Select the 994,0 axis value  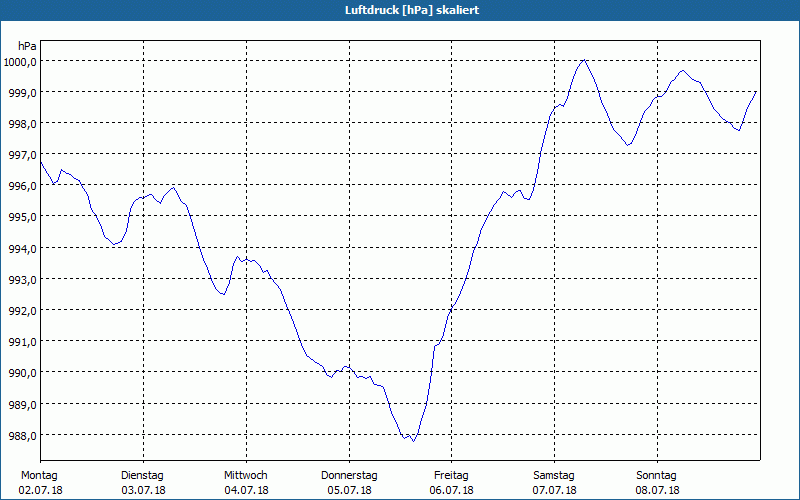click(24, 248)
